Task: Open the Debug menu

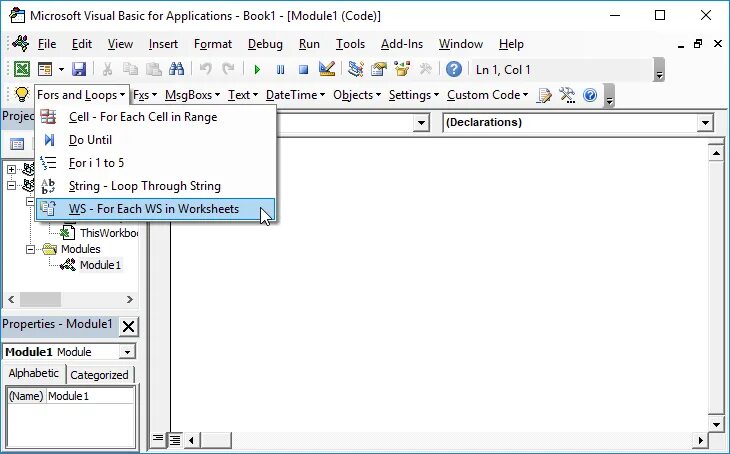Action: click(x=265, y=44)
